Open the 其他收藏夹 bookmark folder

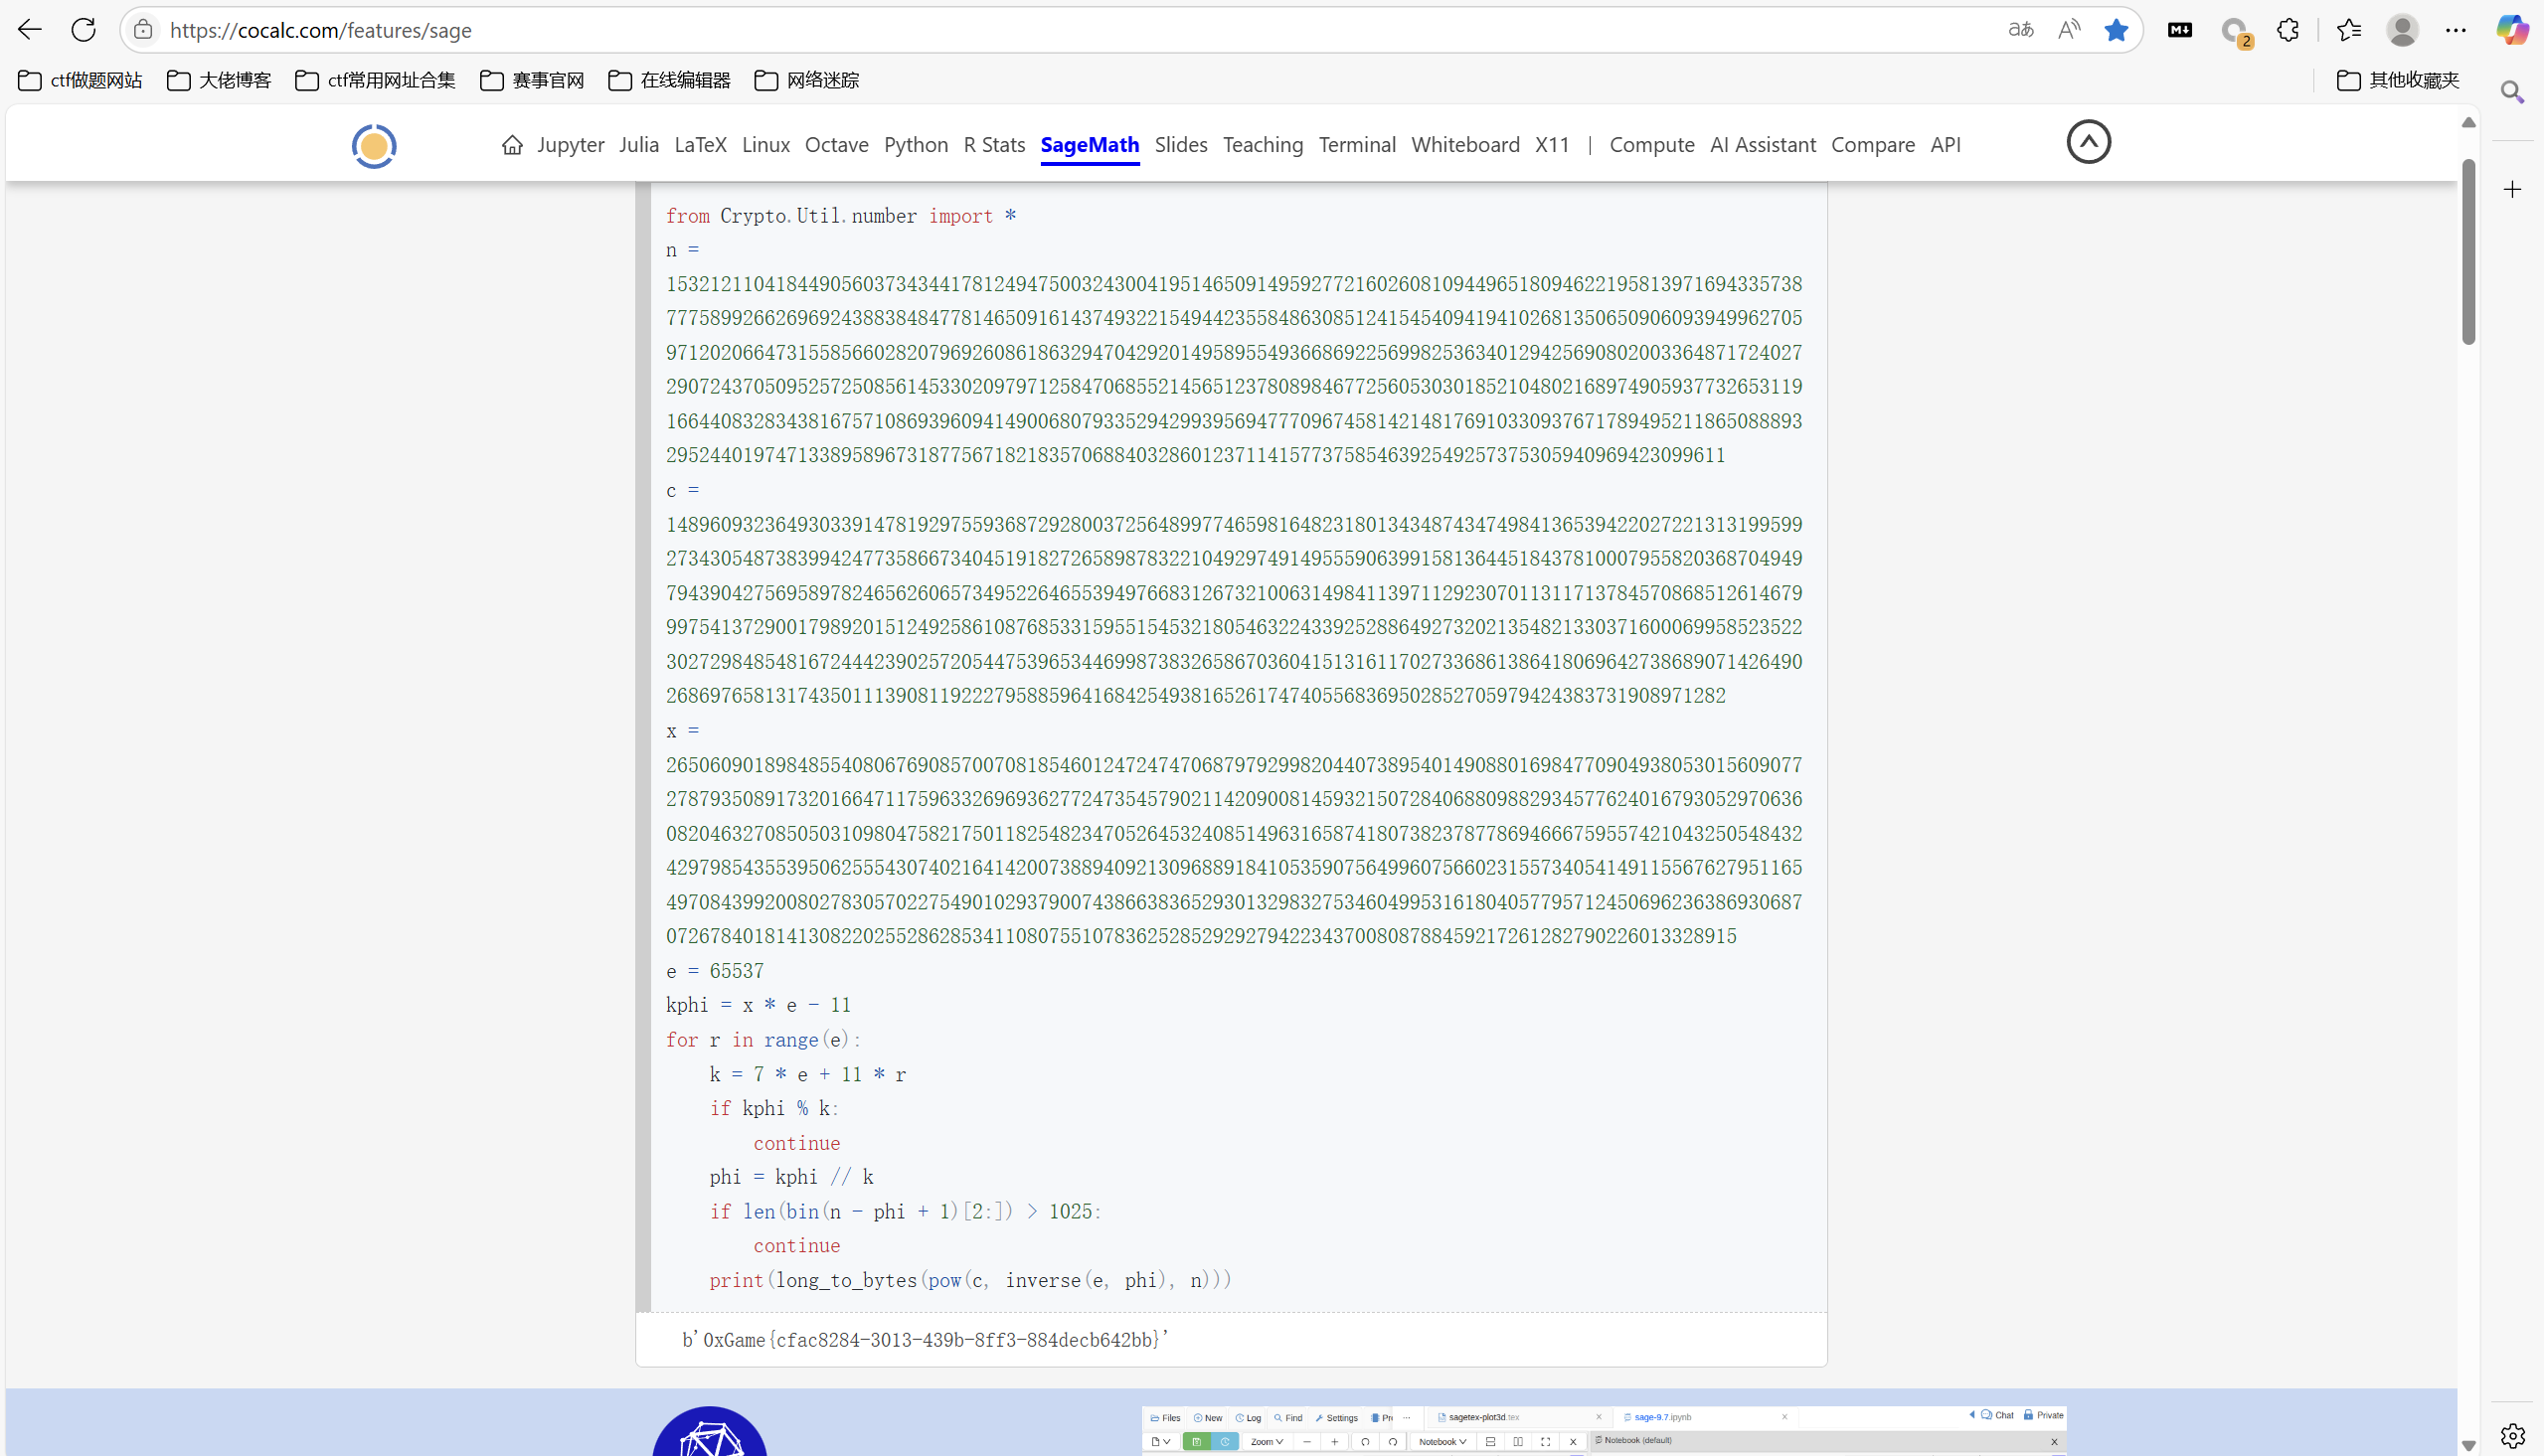pos(2398,80)
